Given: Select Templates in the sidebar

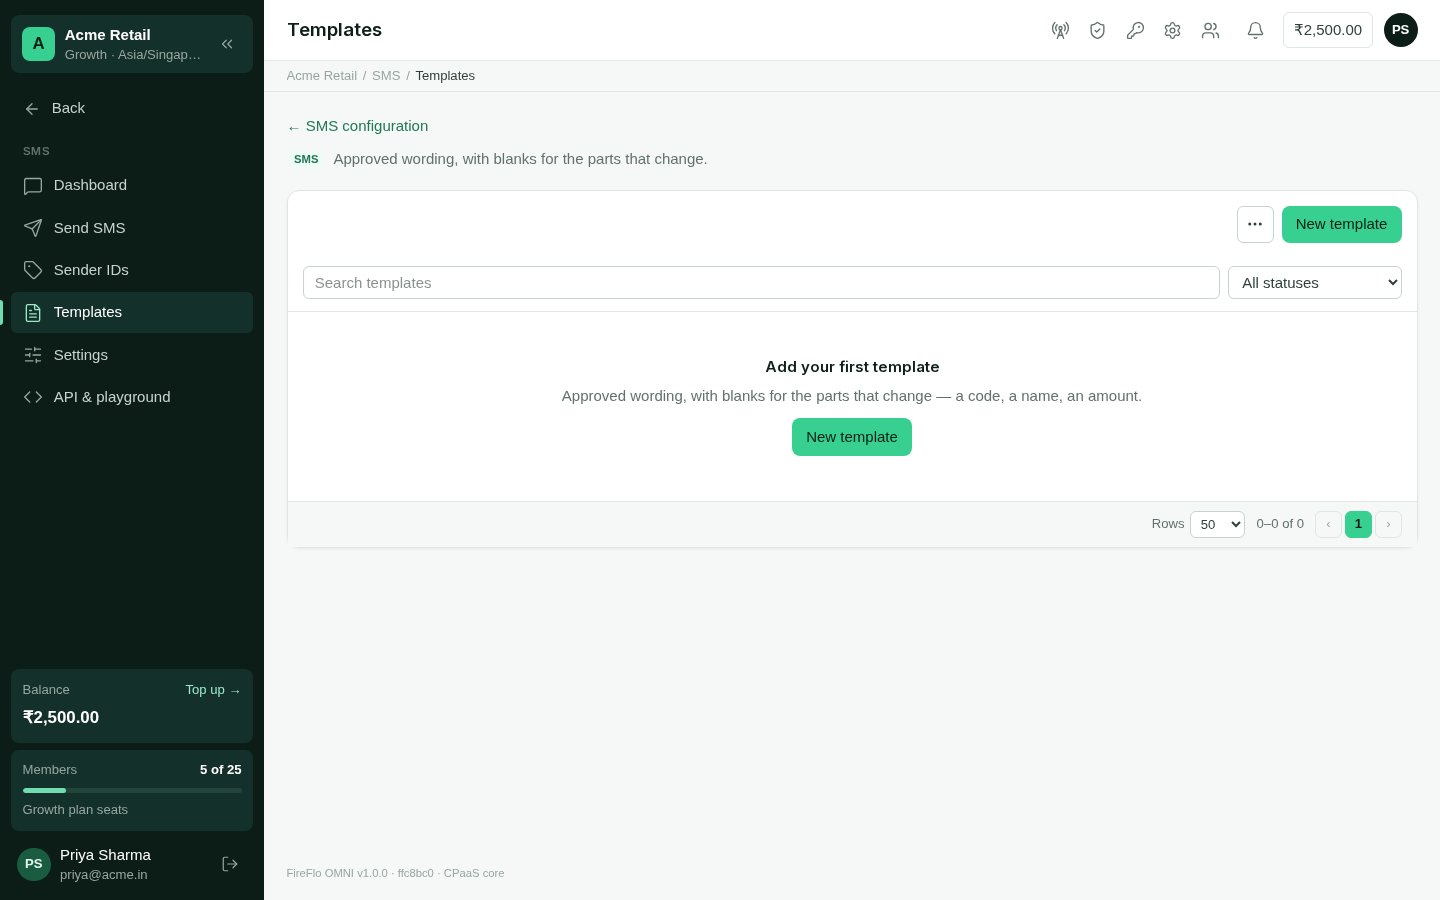Looking at the screenshot, I should pyautogui.click(x=131, y=312).
